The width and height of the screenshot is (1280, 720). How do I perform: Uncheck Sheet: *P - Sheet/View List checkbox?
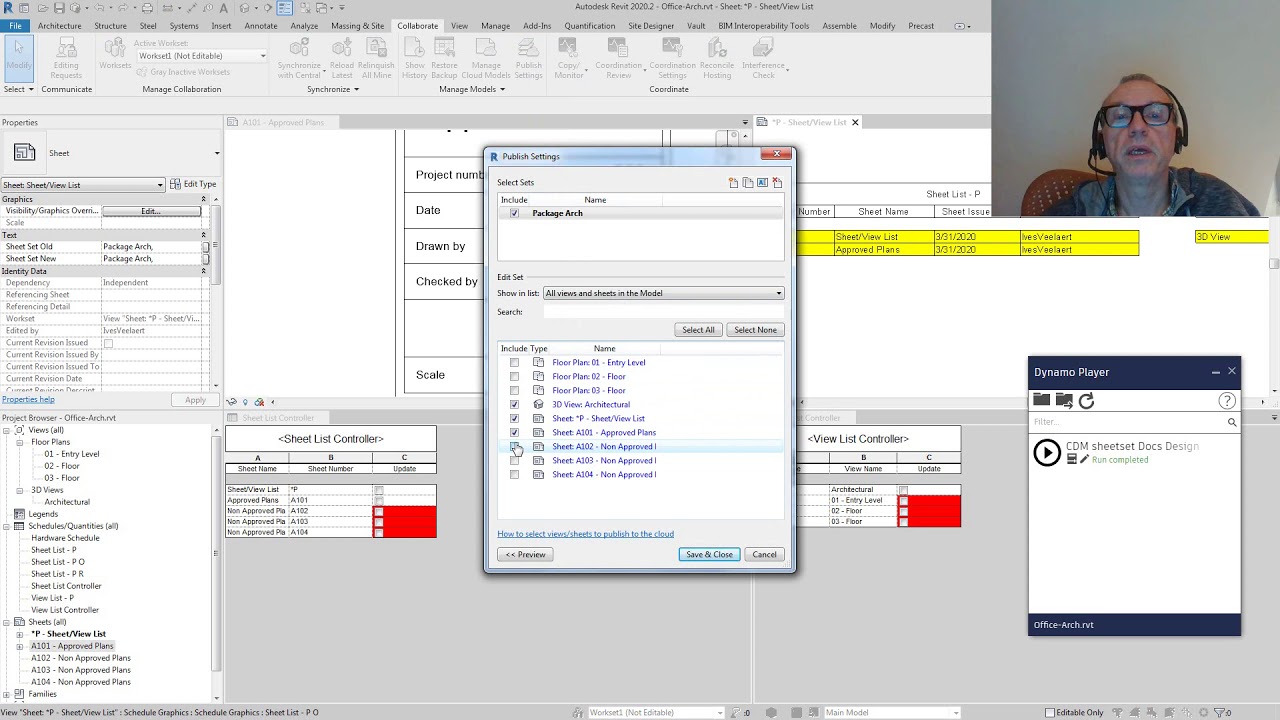(514, 419)
